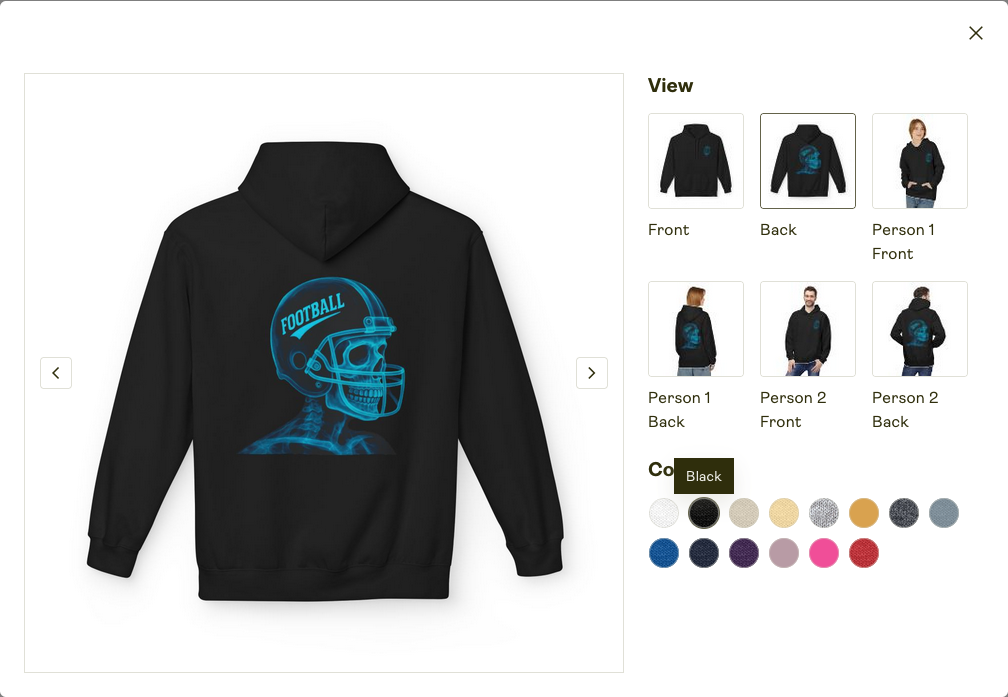This screenshot has height=697, width=1008.
Task: Select the gold orange color swatch
Action: click(x=863, y=513)
